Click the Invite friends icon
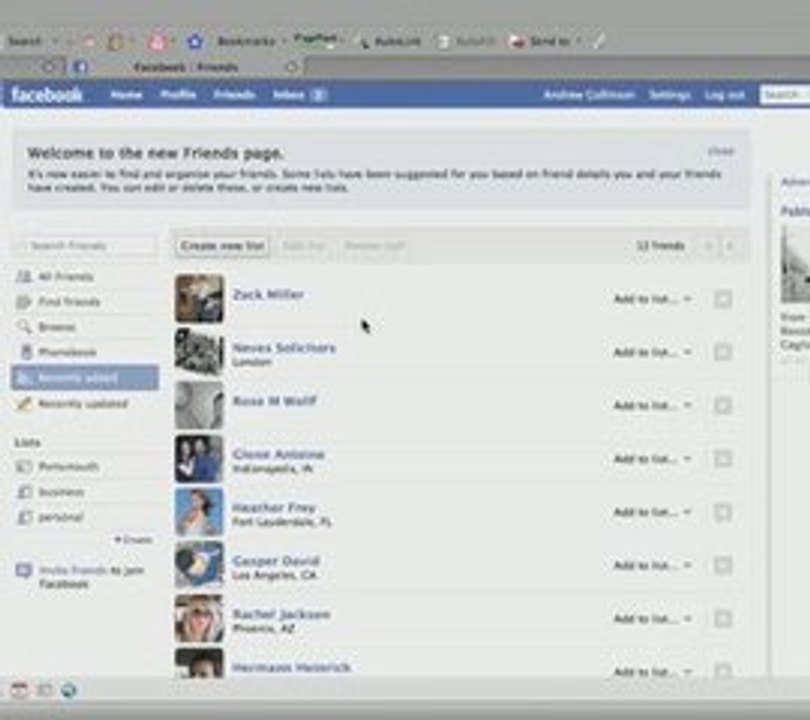810x720 pixels. [x=24, y=571]
